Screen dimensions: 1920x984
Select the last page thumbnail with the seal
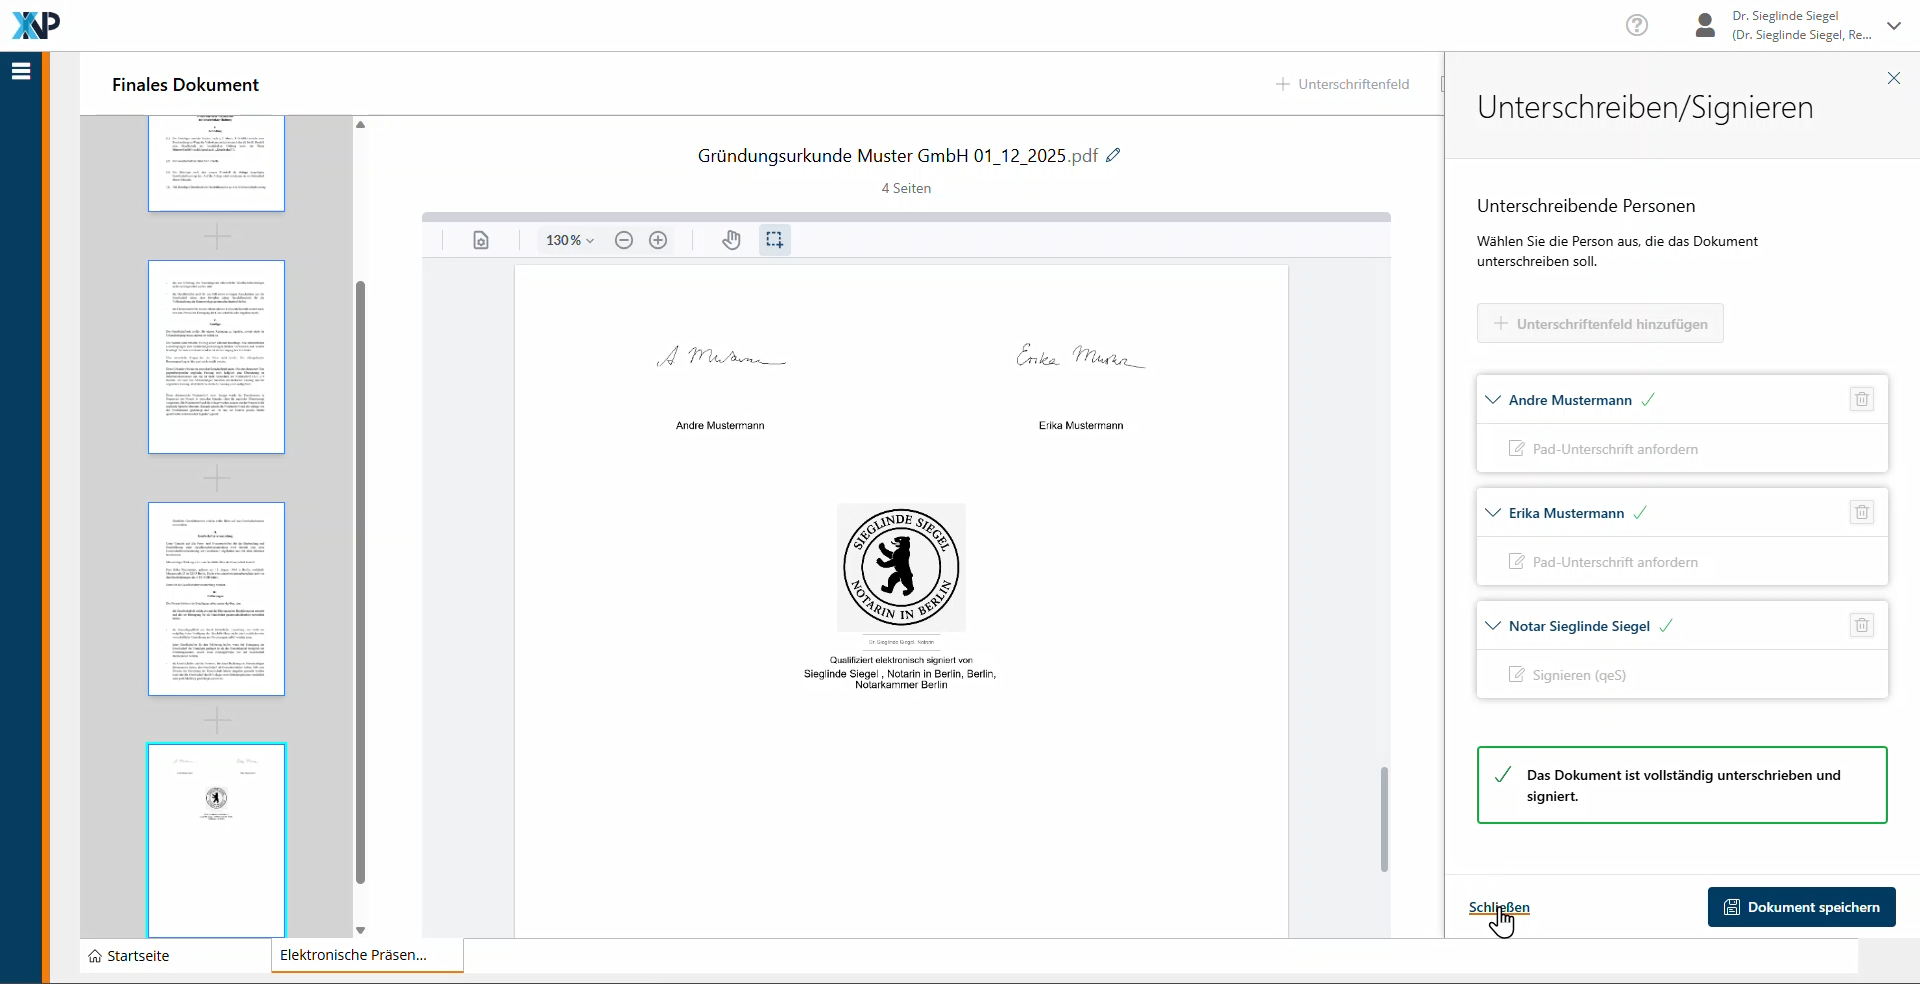coord(216,839)
